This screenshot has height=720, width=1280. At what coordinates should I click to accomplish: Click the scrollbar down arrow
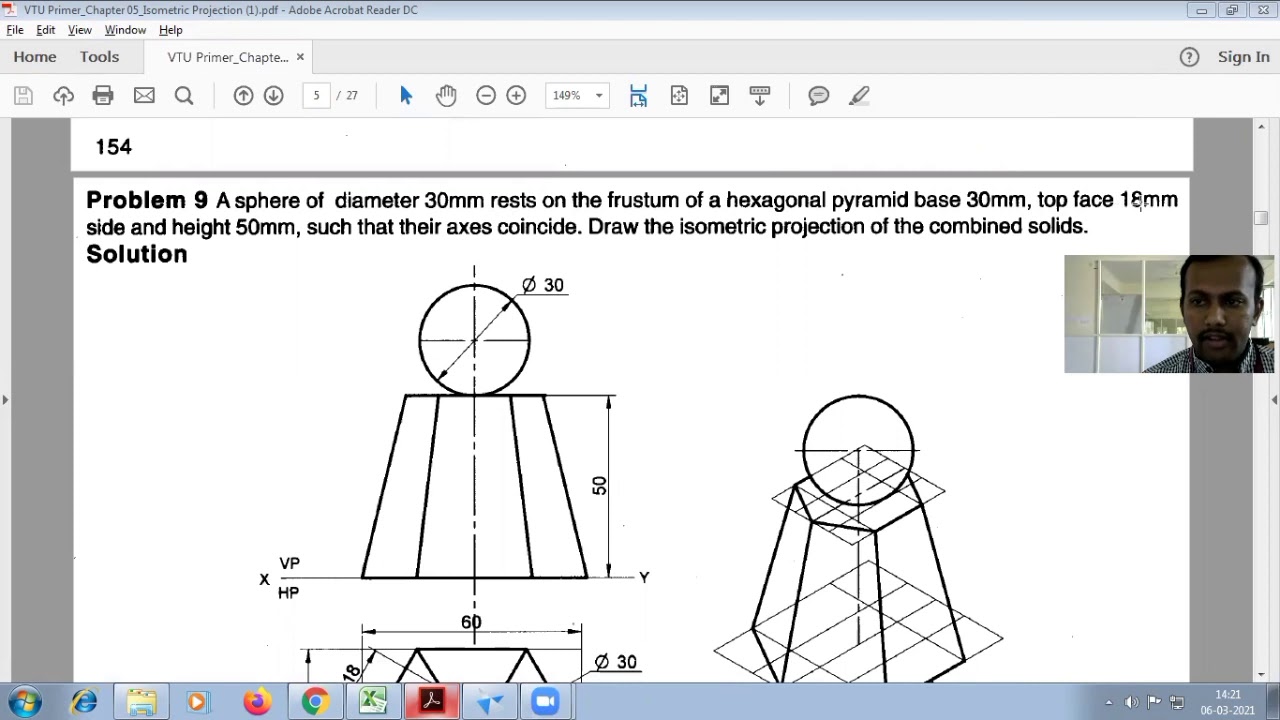click(x=1260, y=675)
